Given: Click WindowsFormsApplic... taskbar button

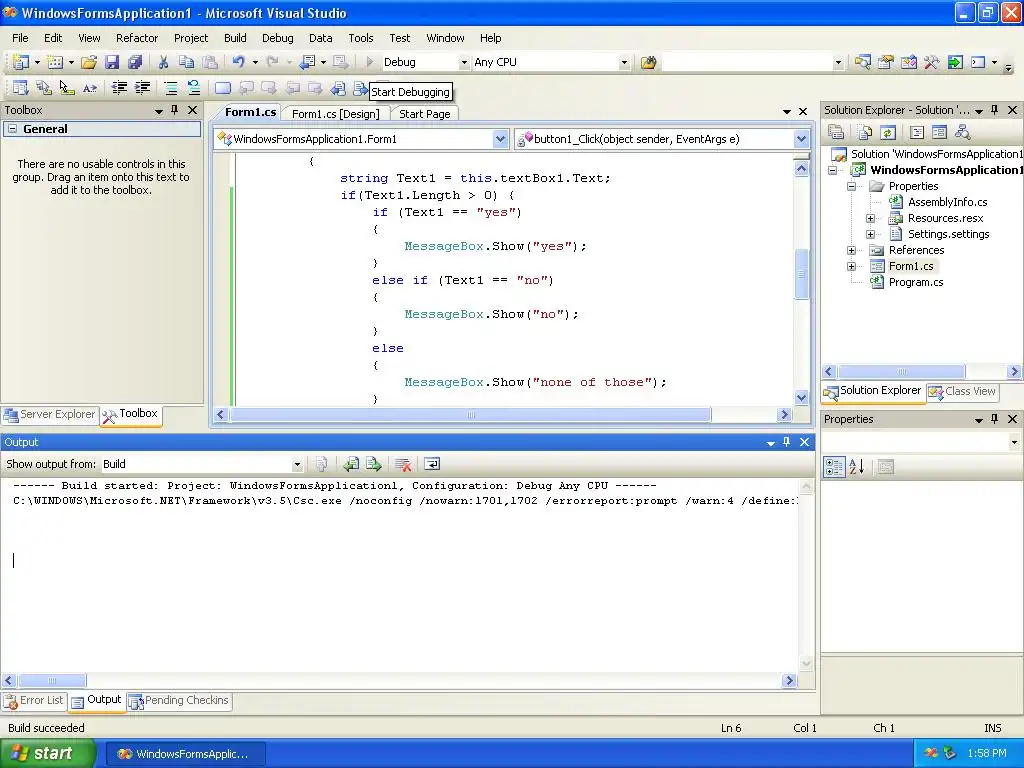Looking at the screenshot, I should [185, 754].
